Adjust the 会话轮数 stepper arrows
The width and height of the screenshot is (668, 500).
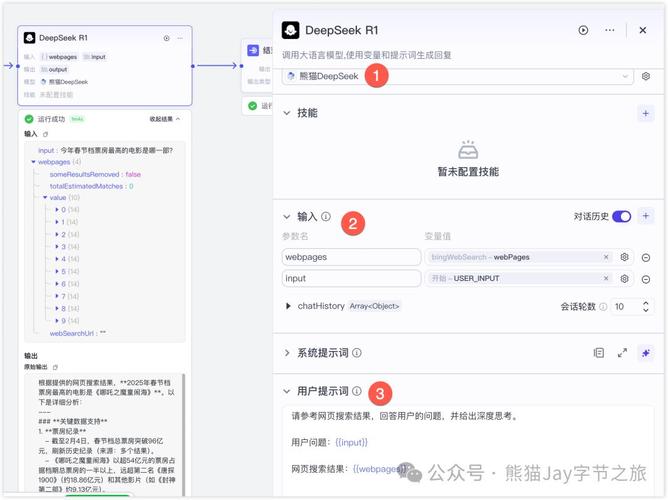[x=646, y=306]
